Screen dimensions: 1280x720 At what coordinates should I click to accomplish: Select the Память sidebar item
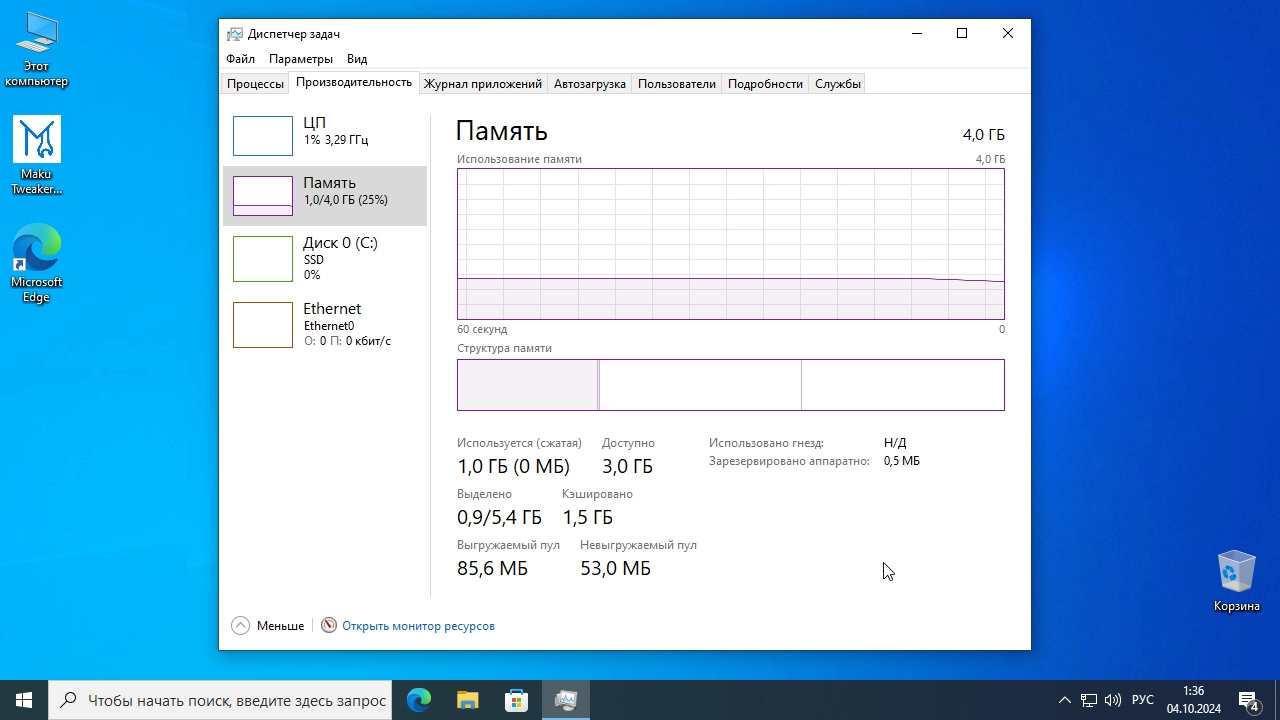point(325,195)
